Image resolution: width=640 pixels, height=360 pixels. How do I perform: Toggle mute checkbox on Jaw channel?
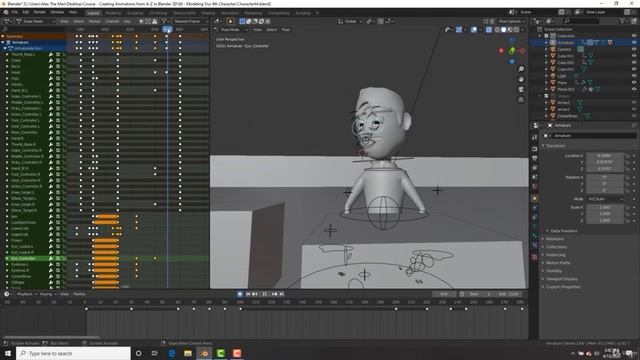[58, 216]
